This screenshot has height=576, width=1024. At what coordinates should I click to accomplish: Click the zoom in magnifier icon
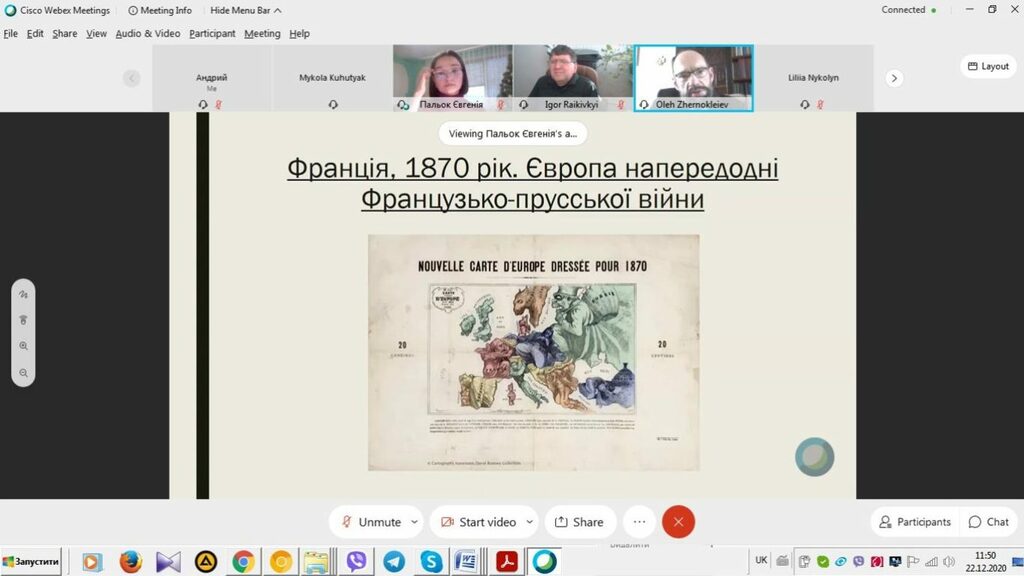(x=23, y=345)
